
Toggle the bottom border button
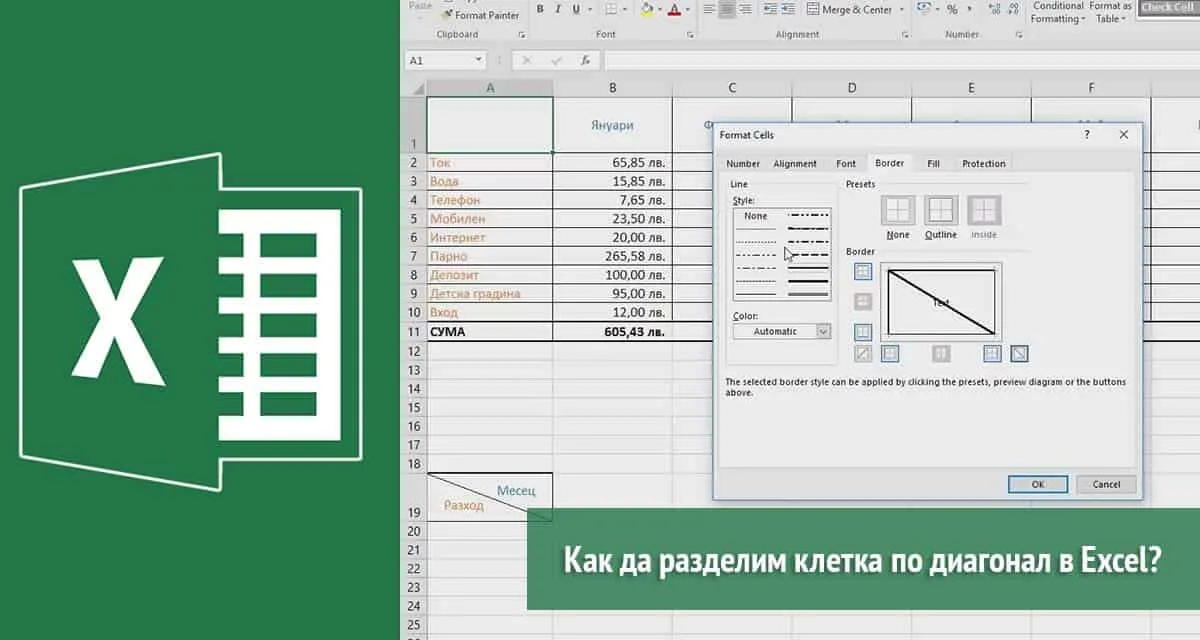pyautogui.click(x=863, y=332)
